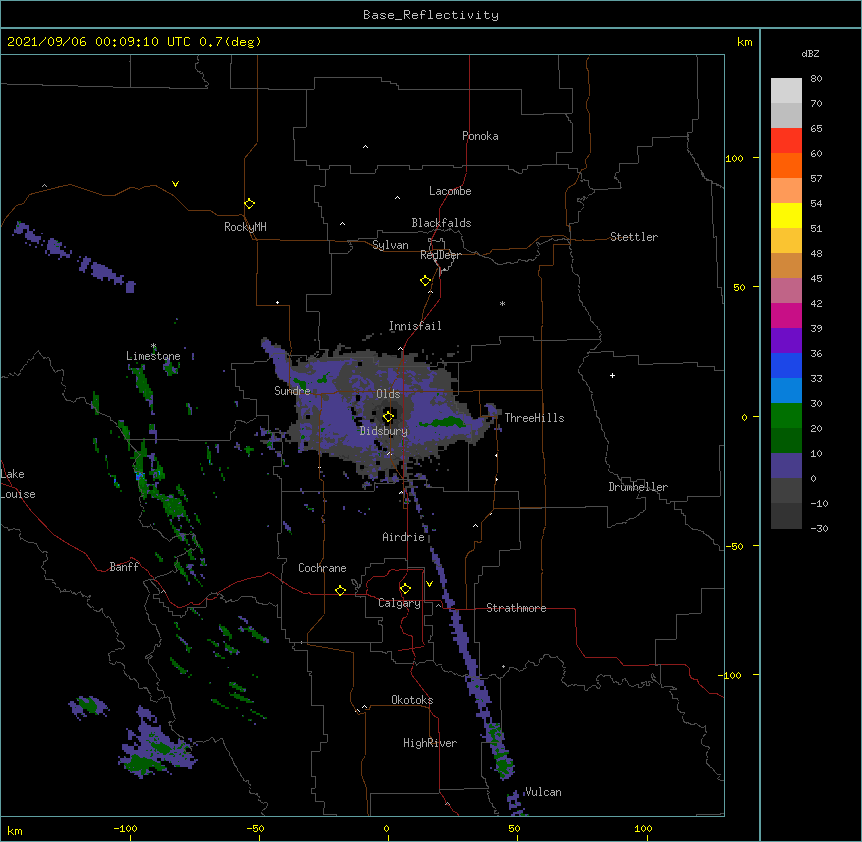Click the Vulcan label
The width and height of the screenshot is (862, 842).
[x=543, y=792]
